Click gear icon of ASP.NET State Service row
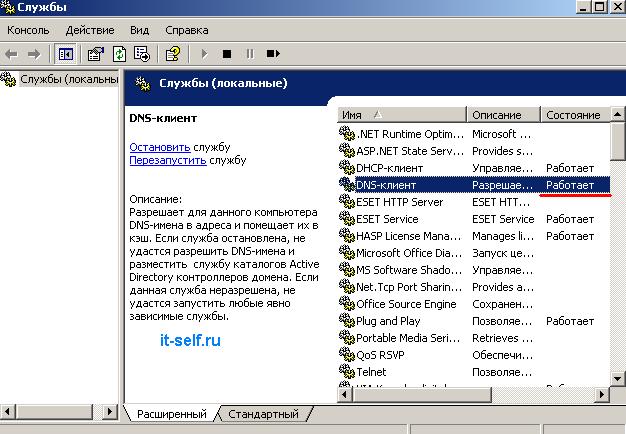This screenshot has width=626, height=434. tap(347, 150)
